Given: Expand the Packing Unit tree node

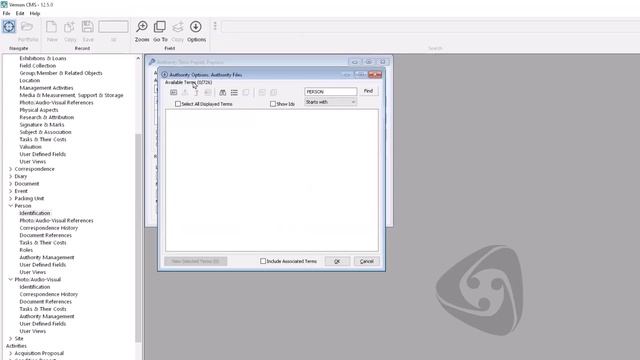Looking at the screenshot, I should 11,198.
